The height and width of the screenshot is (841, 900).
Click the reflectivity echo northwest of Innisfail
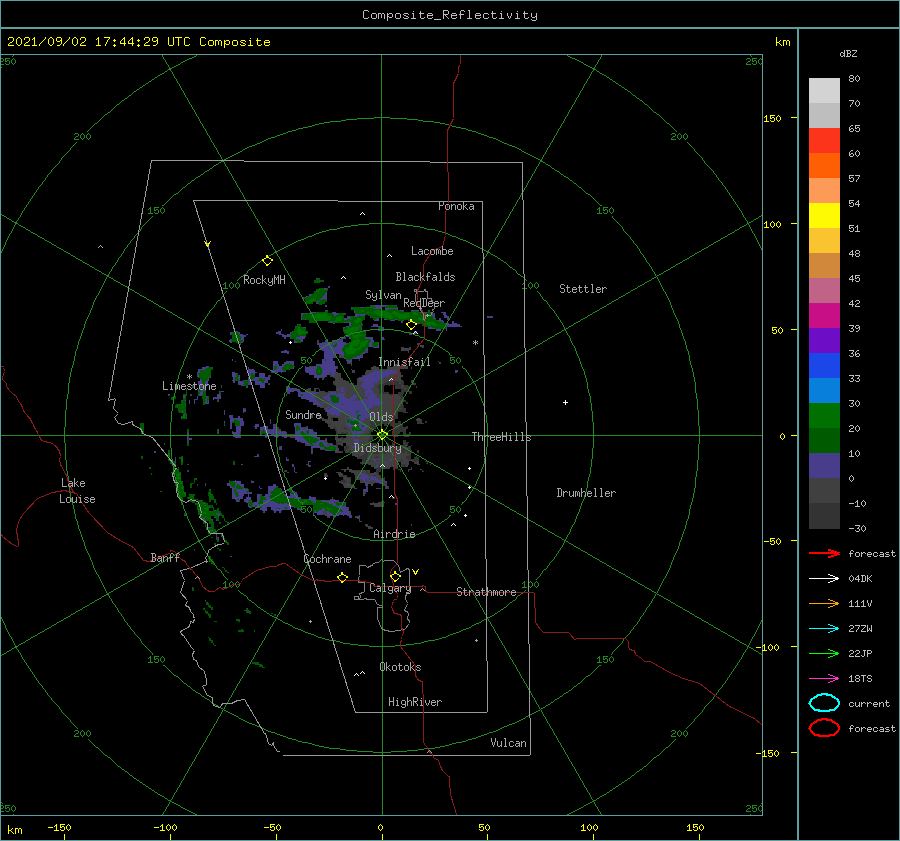(x=357, y=344)
